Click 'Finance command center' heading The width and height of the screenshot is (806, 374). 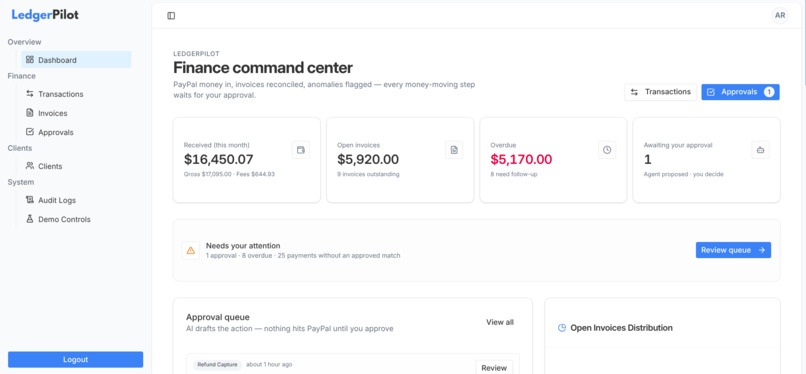263,68
